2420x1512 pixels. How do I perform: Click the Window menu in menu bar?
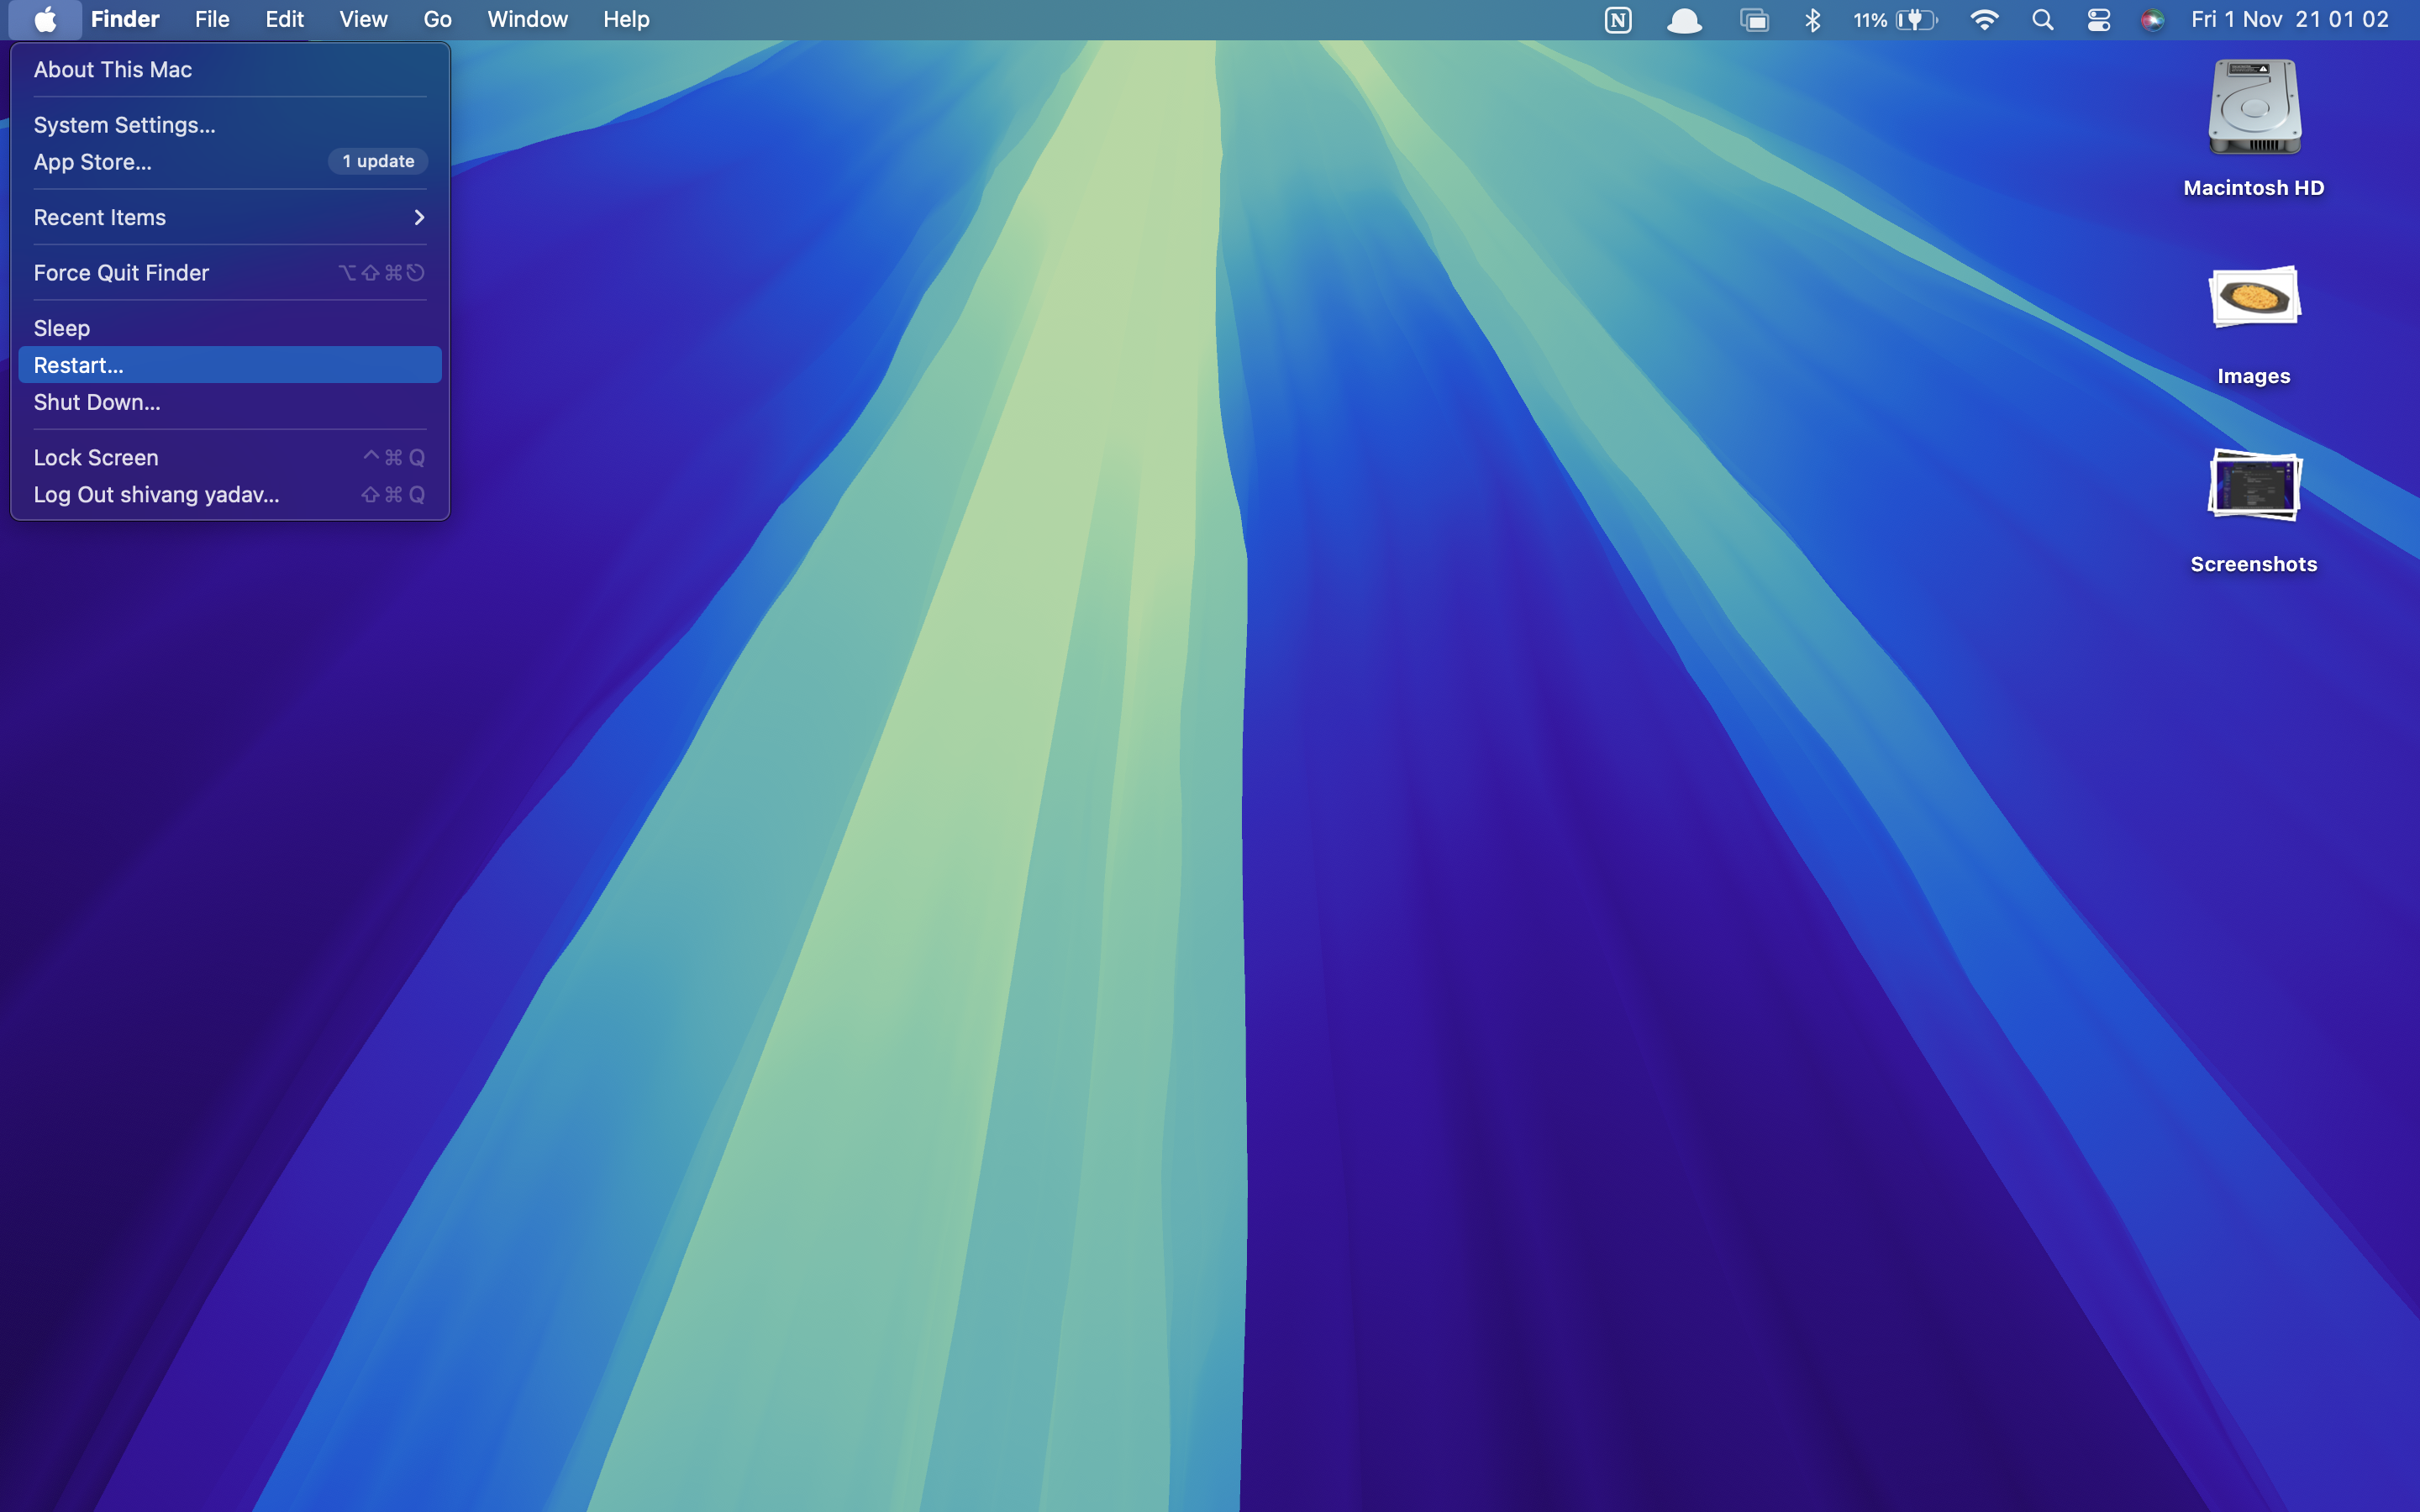pos(527,19)
